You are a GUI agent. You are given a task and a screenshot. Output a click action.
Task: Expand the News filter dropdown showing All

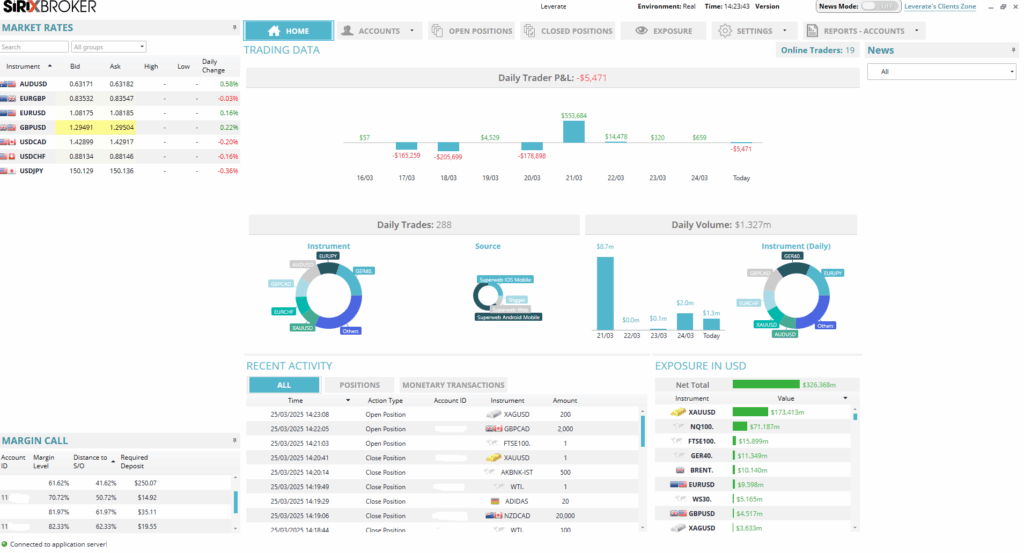tap(941, 72)
